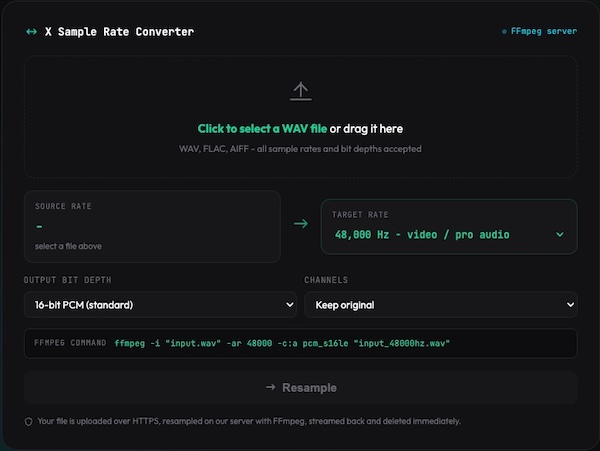Click the green arrow between source and target rate

click(301, 223)
